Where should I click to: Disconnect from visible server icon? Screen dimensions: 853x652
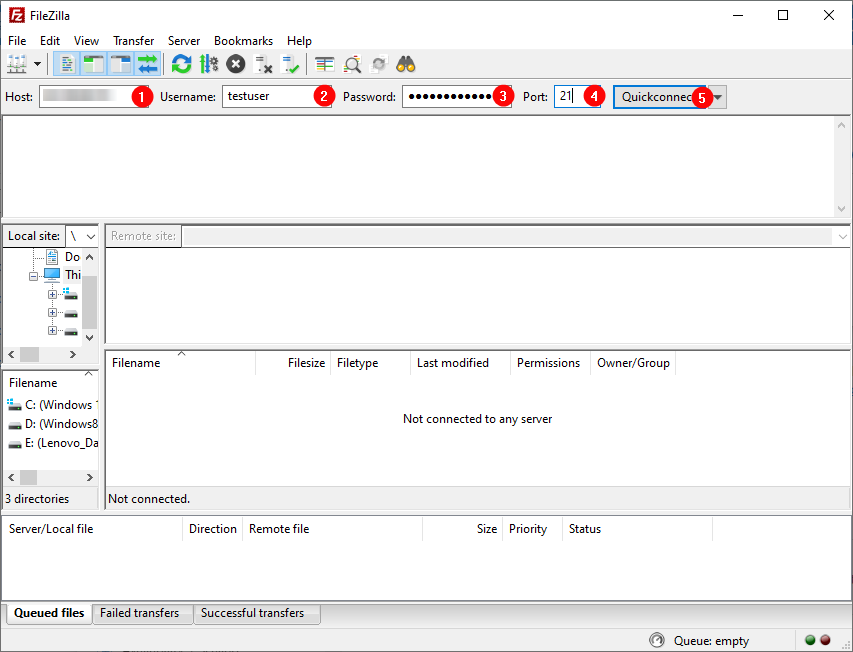(x=263, y=64)
